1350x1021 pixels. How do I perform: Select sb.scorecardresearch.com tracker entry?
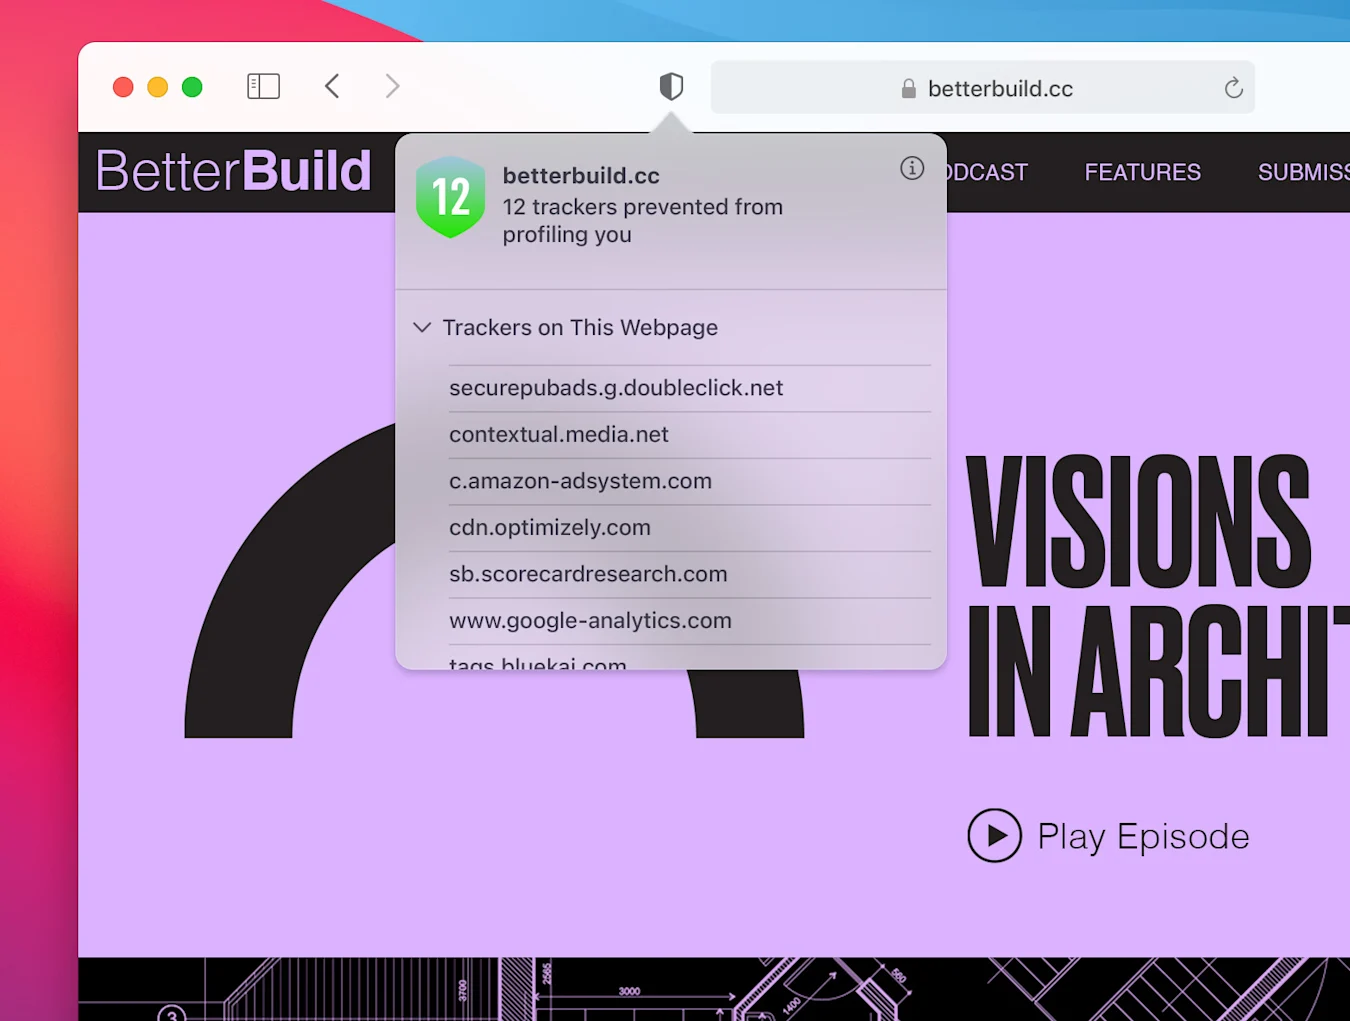point(588,574)
